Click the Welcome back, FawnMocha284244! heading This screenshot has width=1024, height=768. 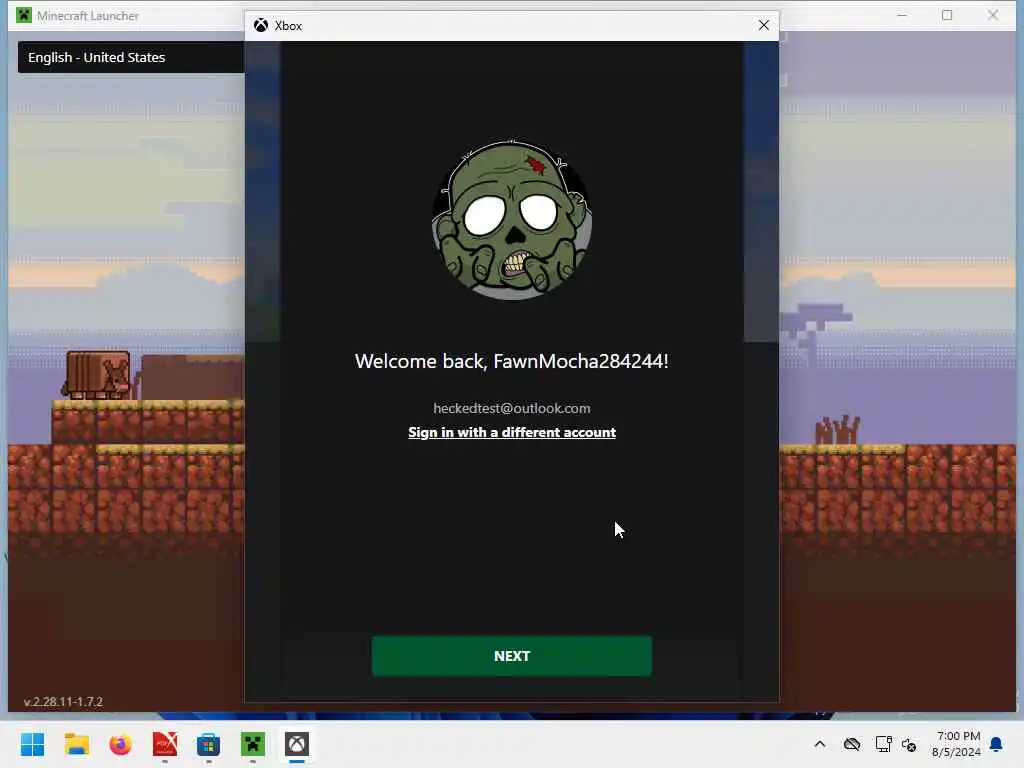[512, 361]
